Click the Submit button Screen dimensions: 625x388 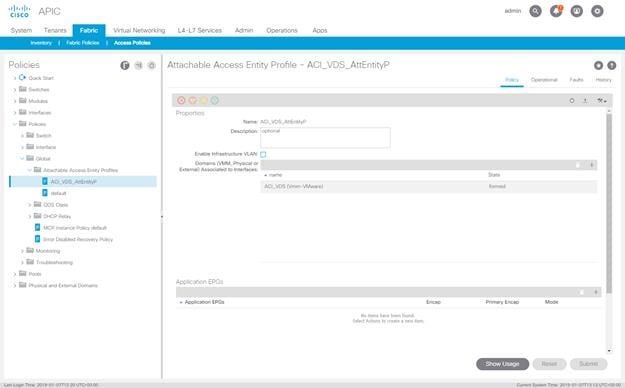[588, 364]
